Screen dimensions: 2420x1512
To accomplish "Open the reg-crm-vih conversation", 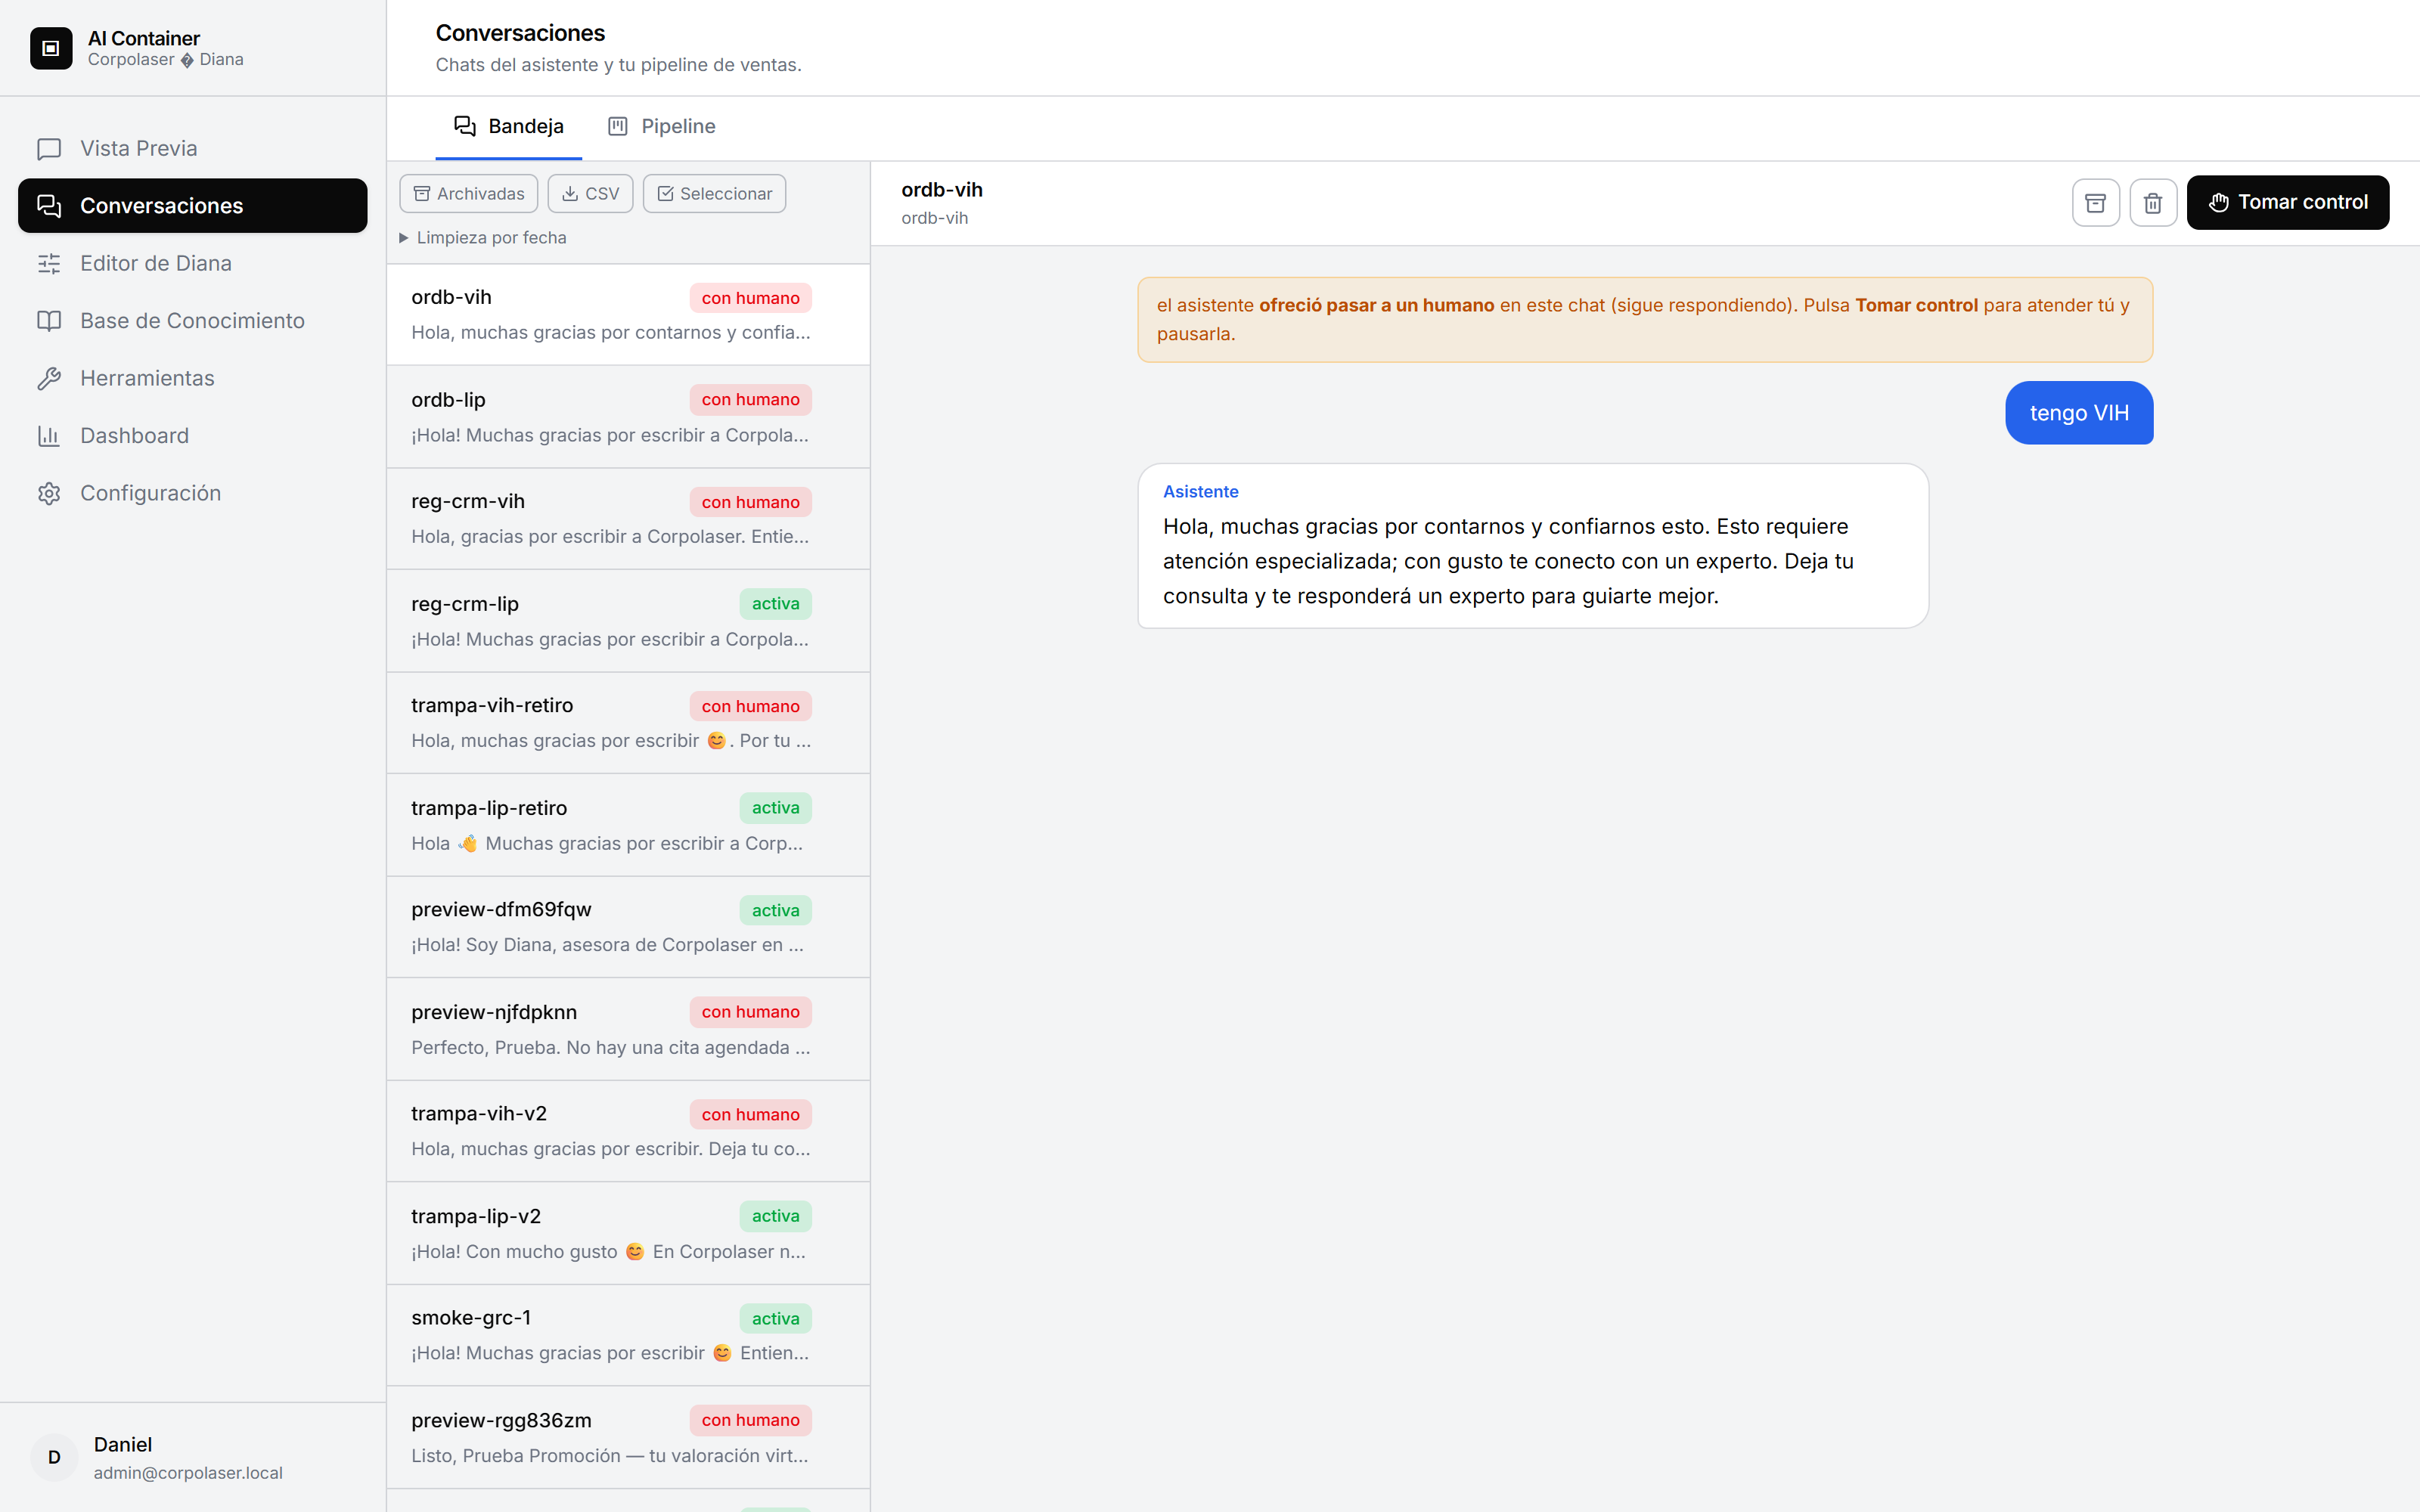I will (x=628, y=519).
